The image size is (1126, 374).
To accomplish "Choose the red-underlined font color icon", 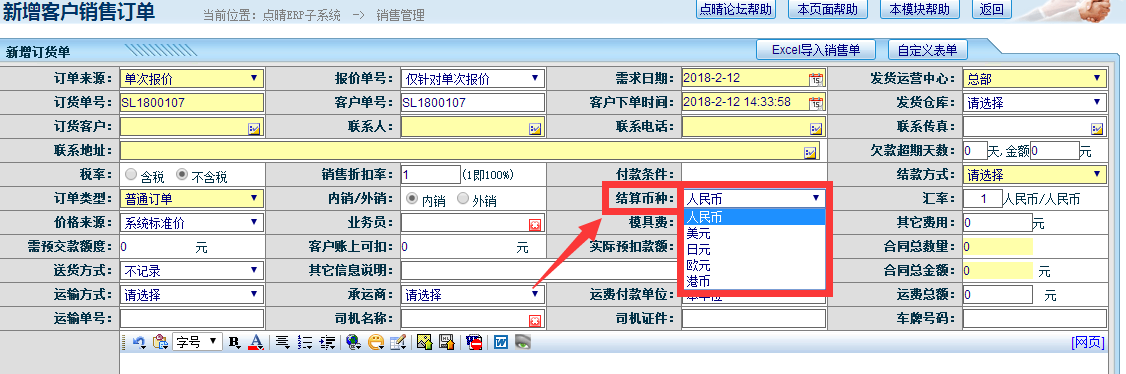I will pos(255,342).
